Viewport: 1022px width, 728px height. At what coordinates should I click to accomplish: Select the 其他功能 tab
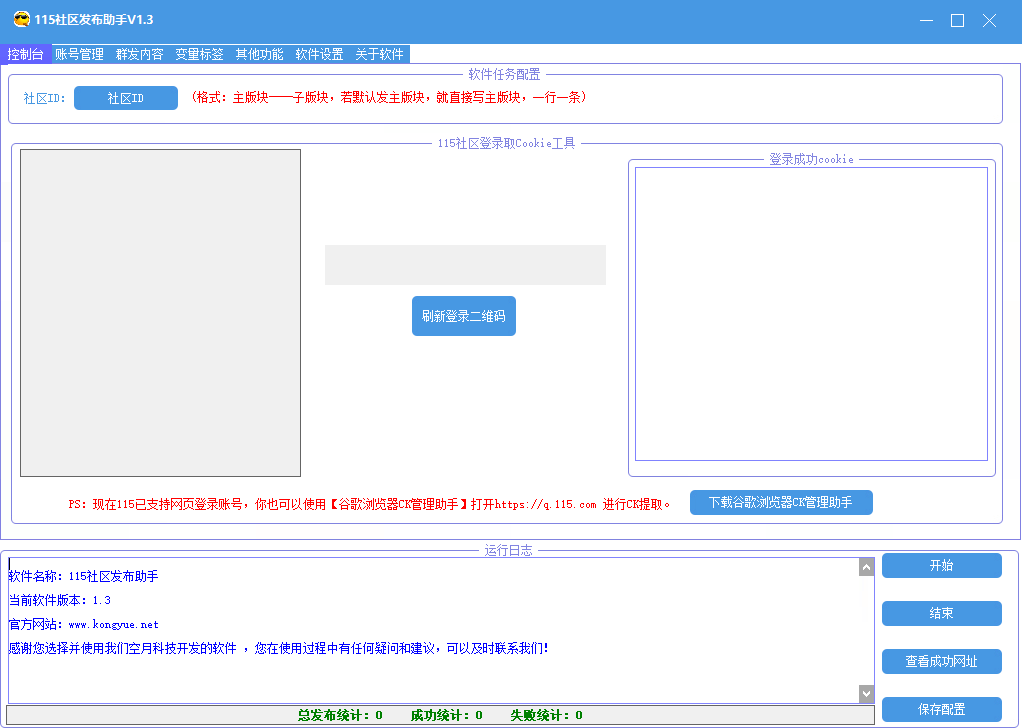(x=259, y=54)
